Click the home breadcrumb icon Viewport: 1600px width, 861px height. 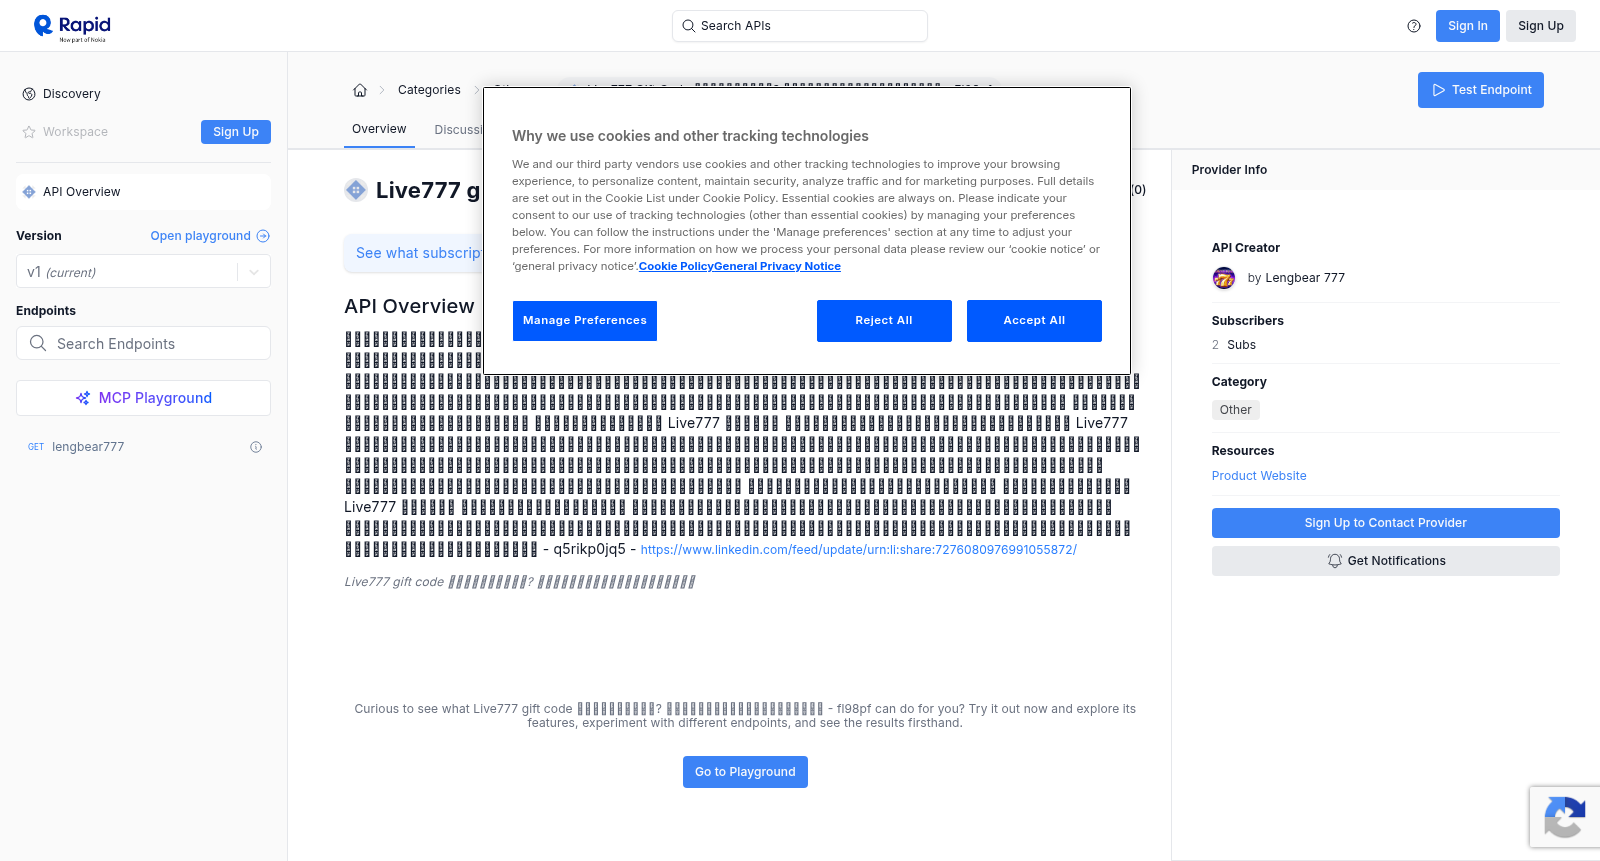[x=360, y=90]
